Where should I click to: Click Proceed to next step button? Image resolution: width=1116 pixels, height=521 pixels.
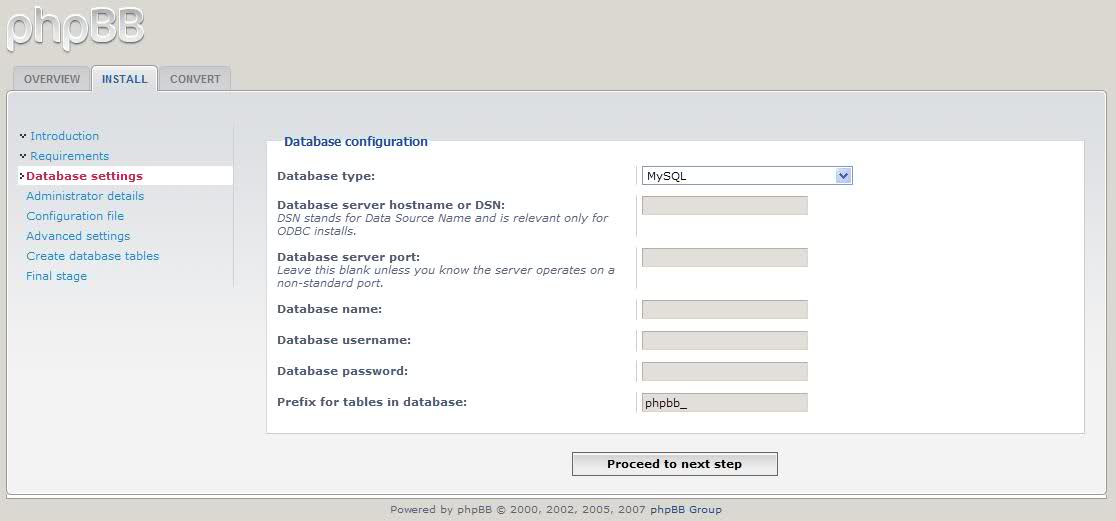(675, 464)
